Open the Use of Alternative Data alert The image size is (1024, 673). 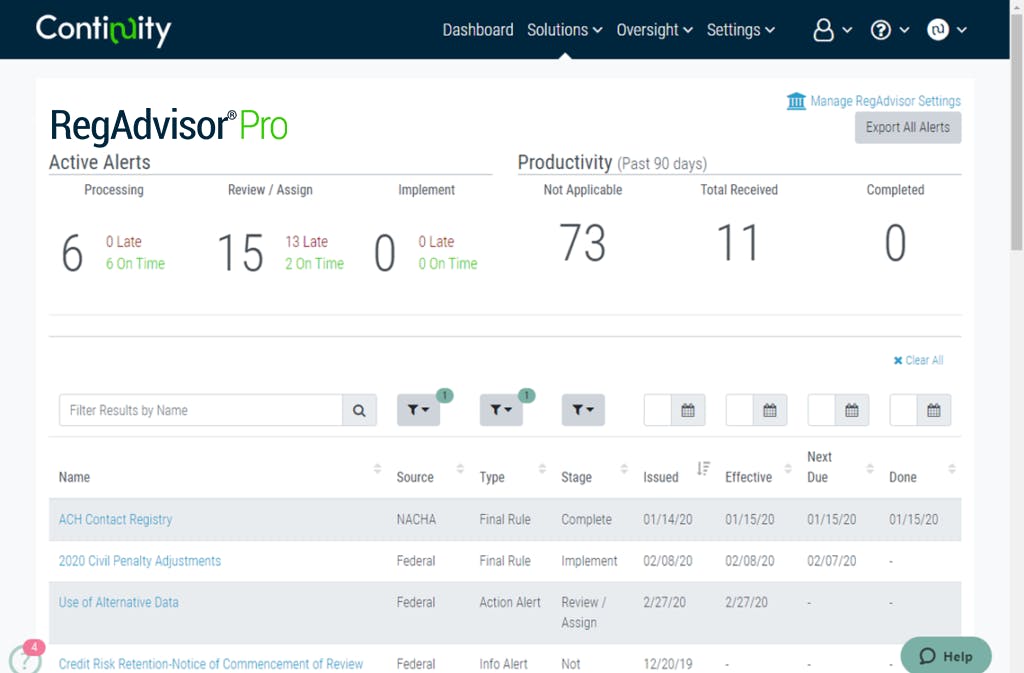coord(118,603)
